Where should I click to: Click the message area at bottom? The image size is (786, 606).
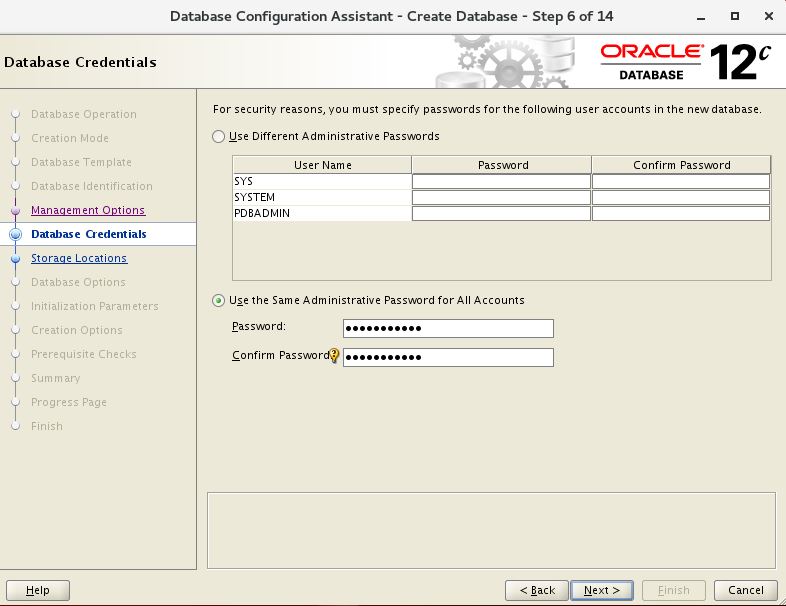coord(491,530)
